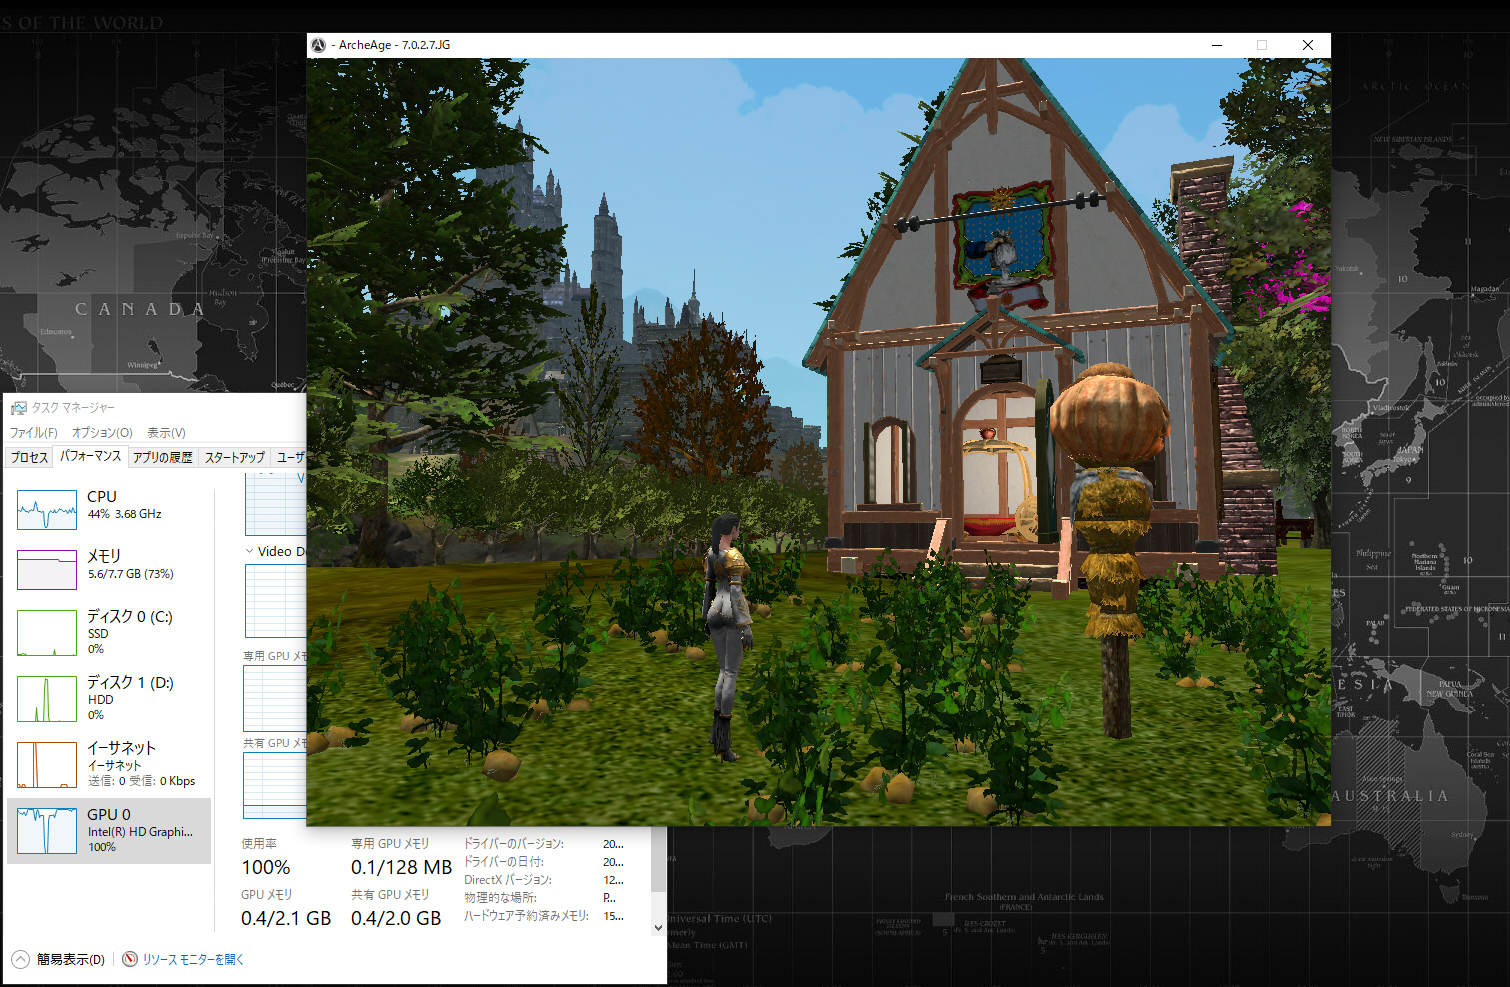The width and height of the screenshot is (1510, 987).
Task: Click the ハードウェア予約済みメモリ label
Action: [526, 916]
